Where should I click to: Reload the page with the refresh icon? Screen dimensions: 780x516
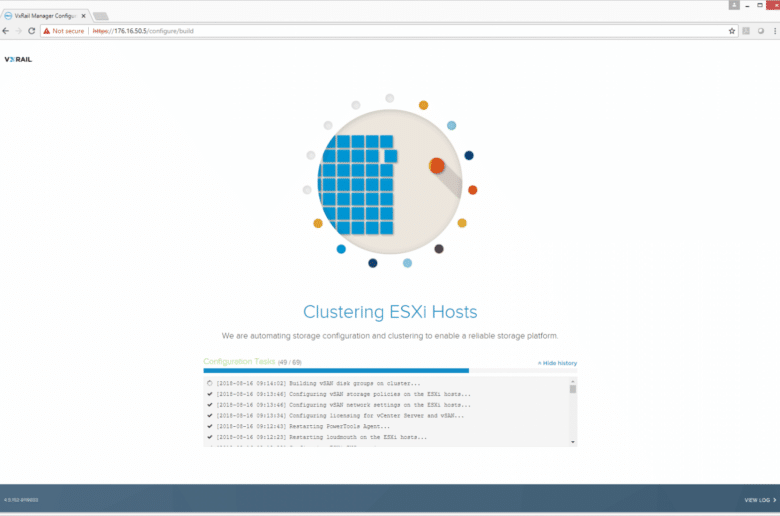click(31, 31)
